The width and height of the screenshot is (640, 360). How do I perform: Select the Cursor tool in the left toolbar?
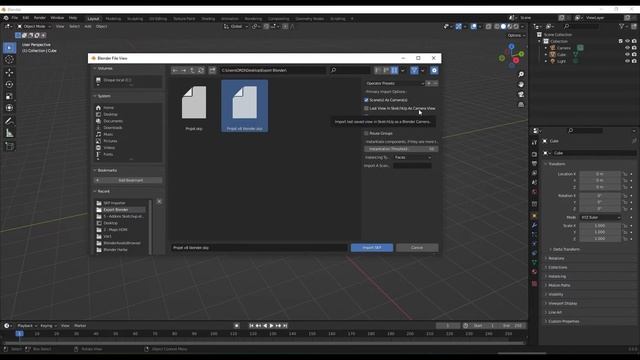(9, 60)
